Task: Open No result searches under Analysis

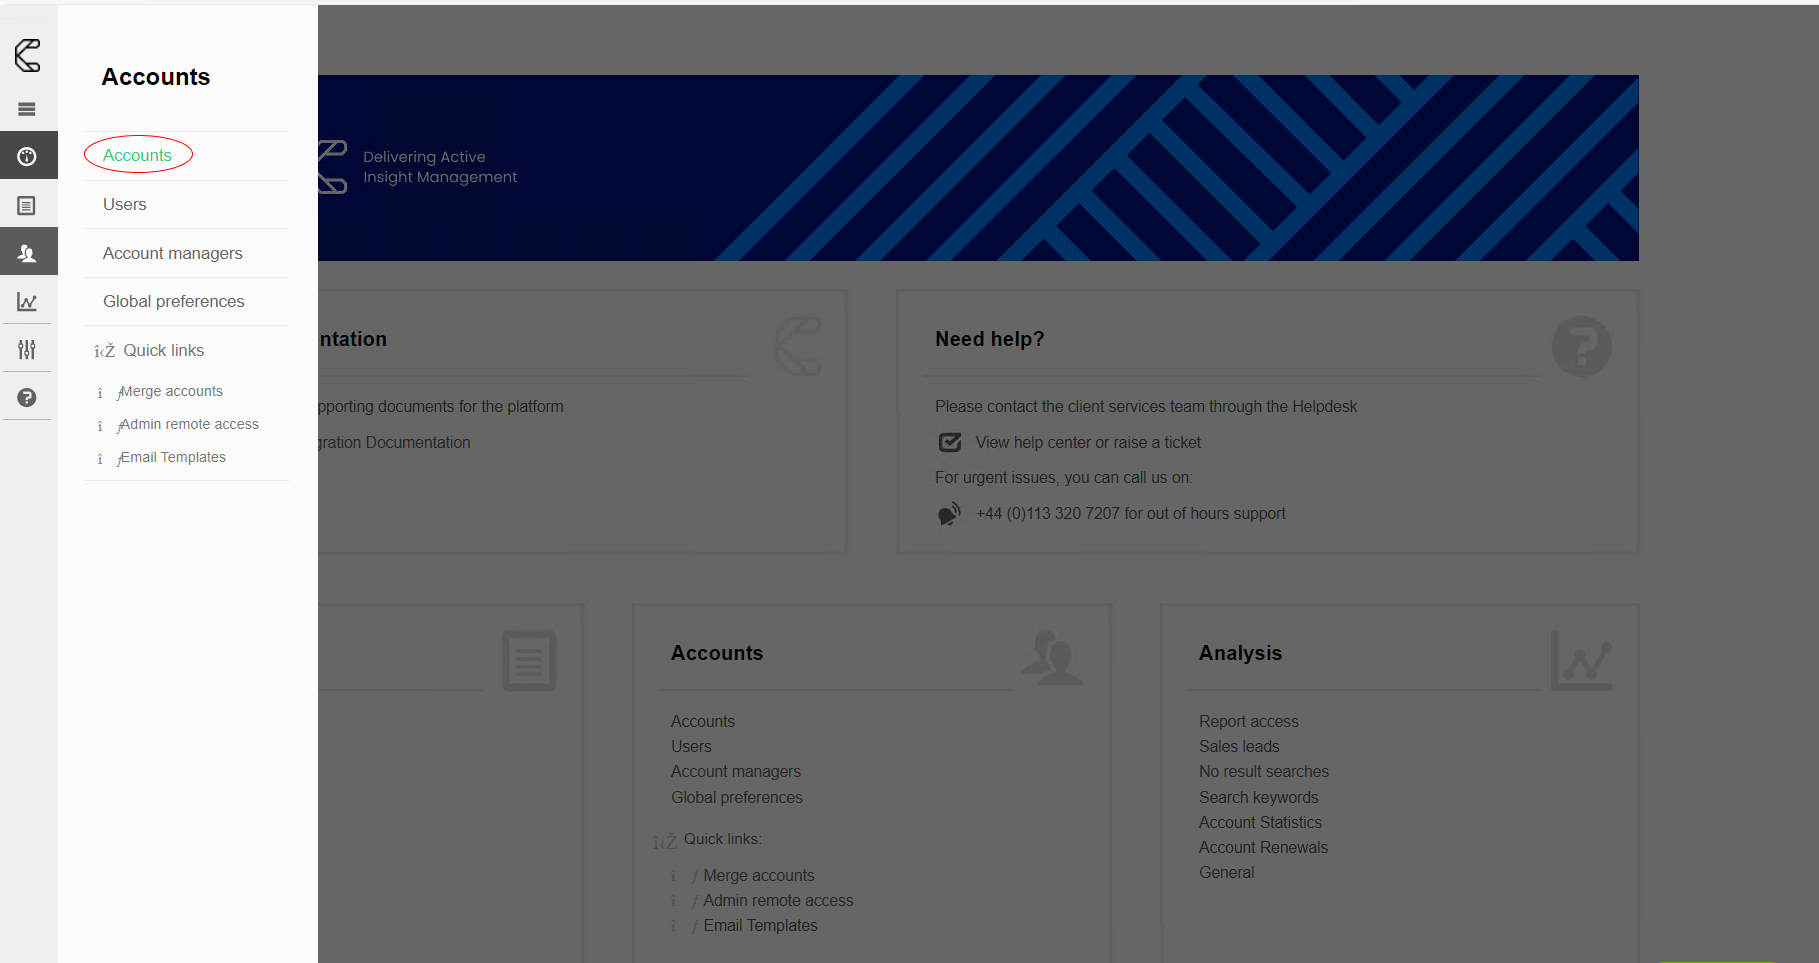Action: pos(1264,771)
